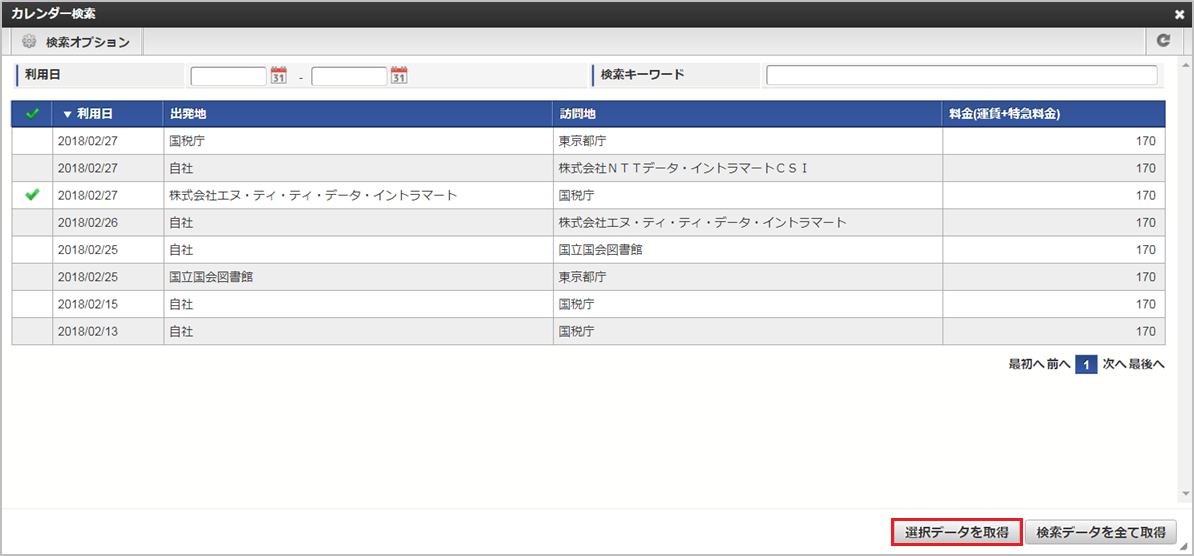The height and width of the screenshot is (556, 1194).
Task: Click 自社 in the 2018/02/26 row
Action: 181,222
